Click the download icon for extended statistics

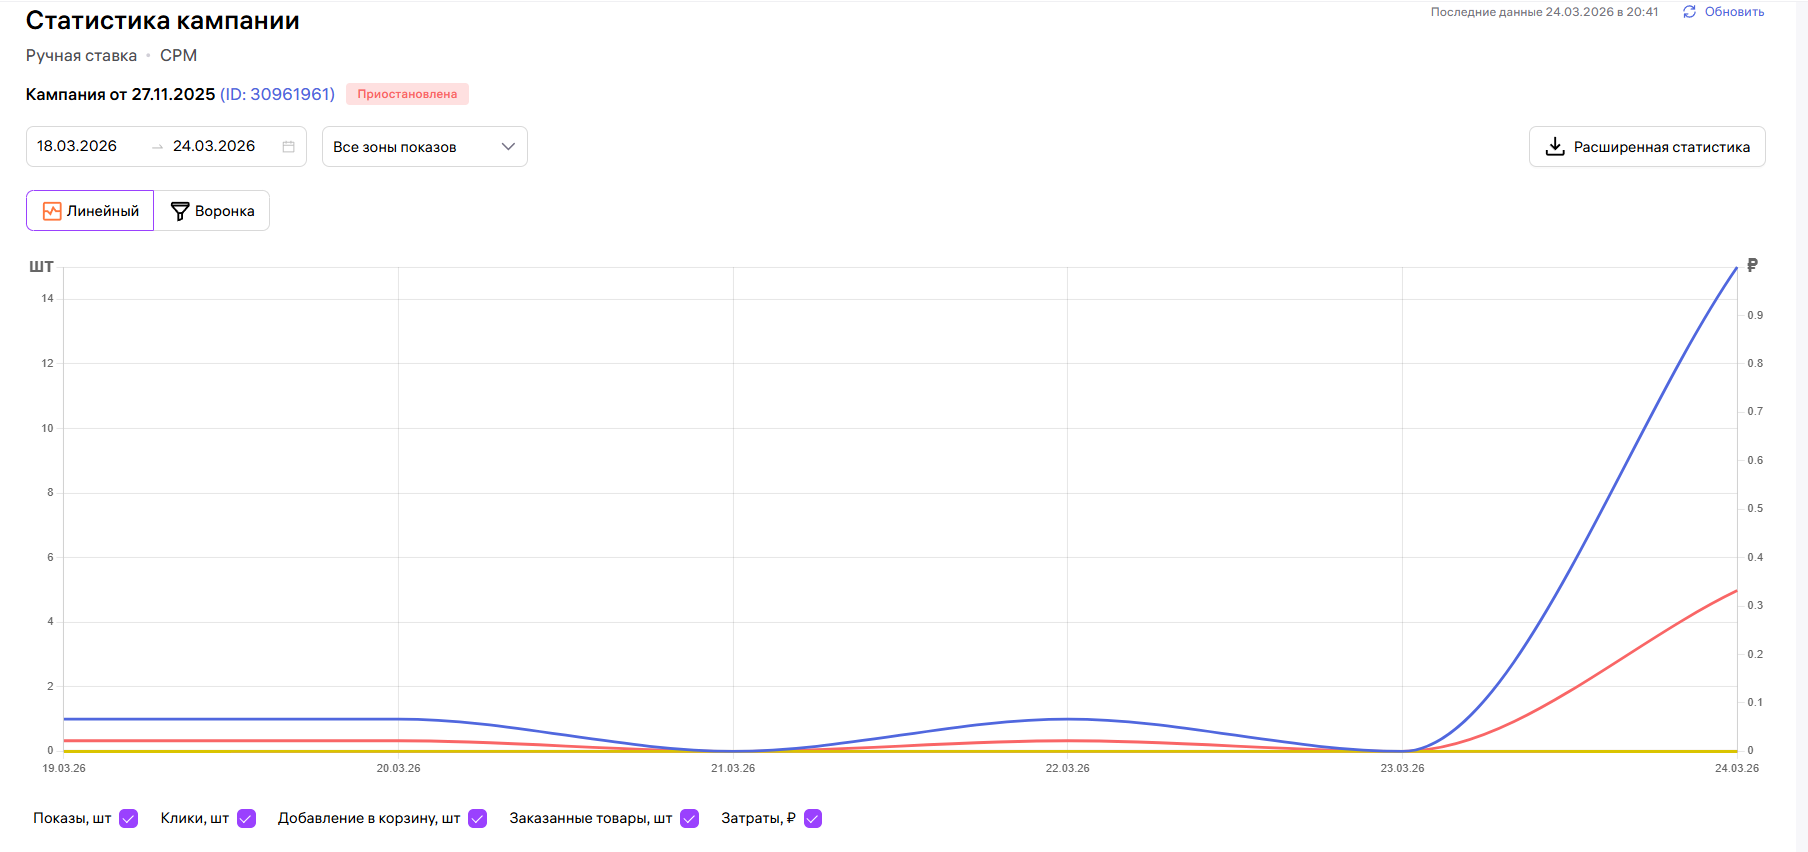pyautogui.click(x=1555, y=147)
